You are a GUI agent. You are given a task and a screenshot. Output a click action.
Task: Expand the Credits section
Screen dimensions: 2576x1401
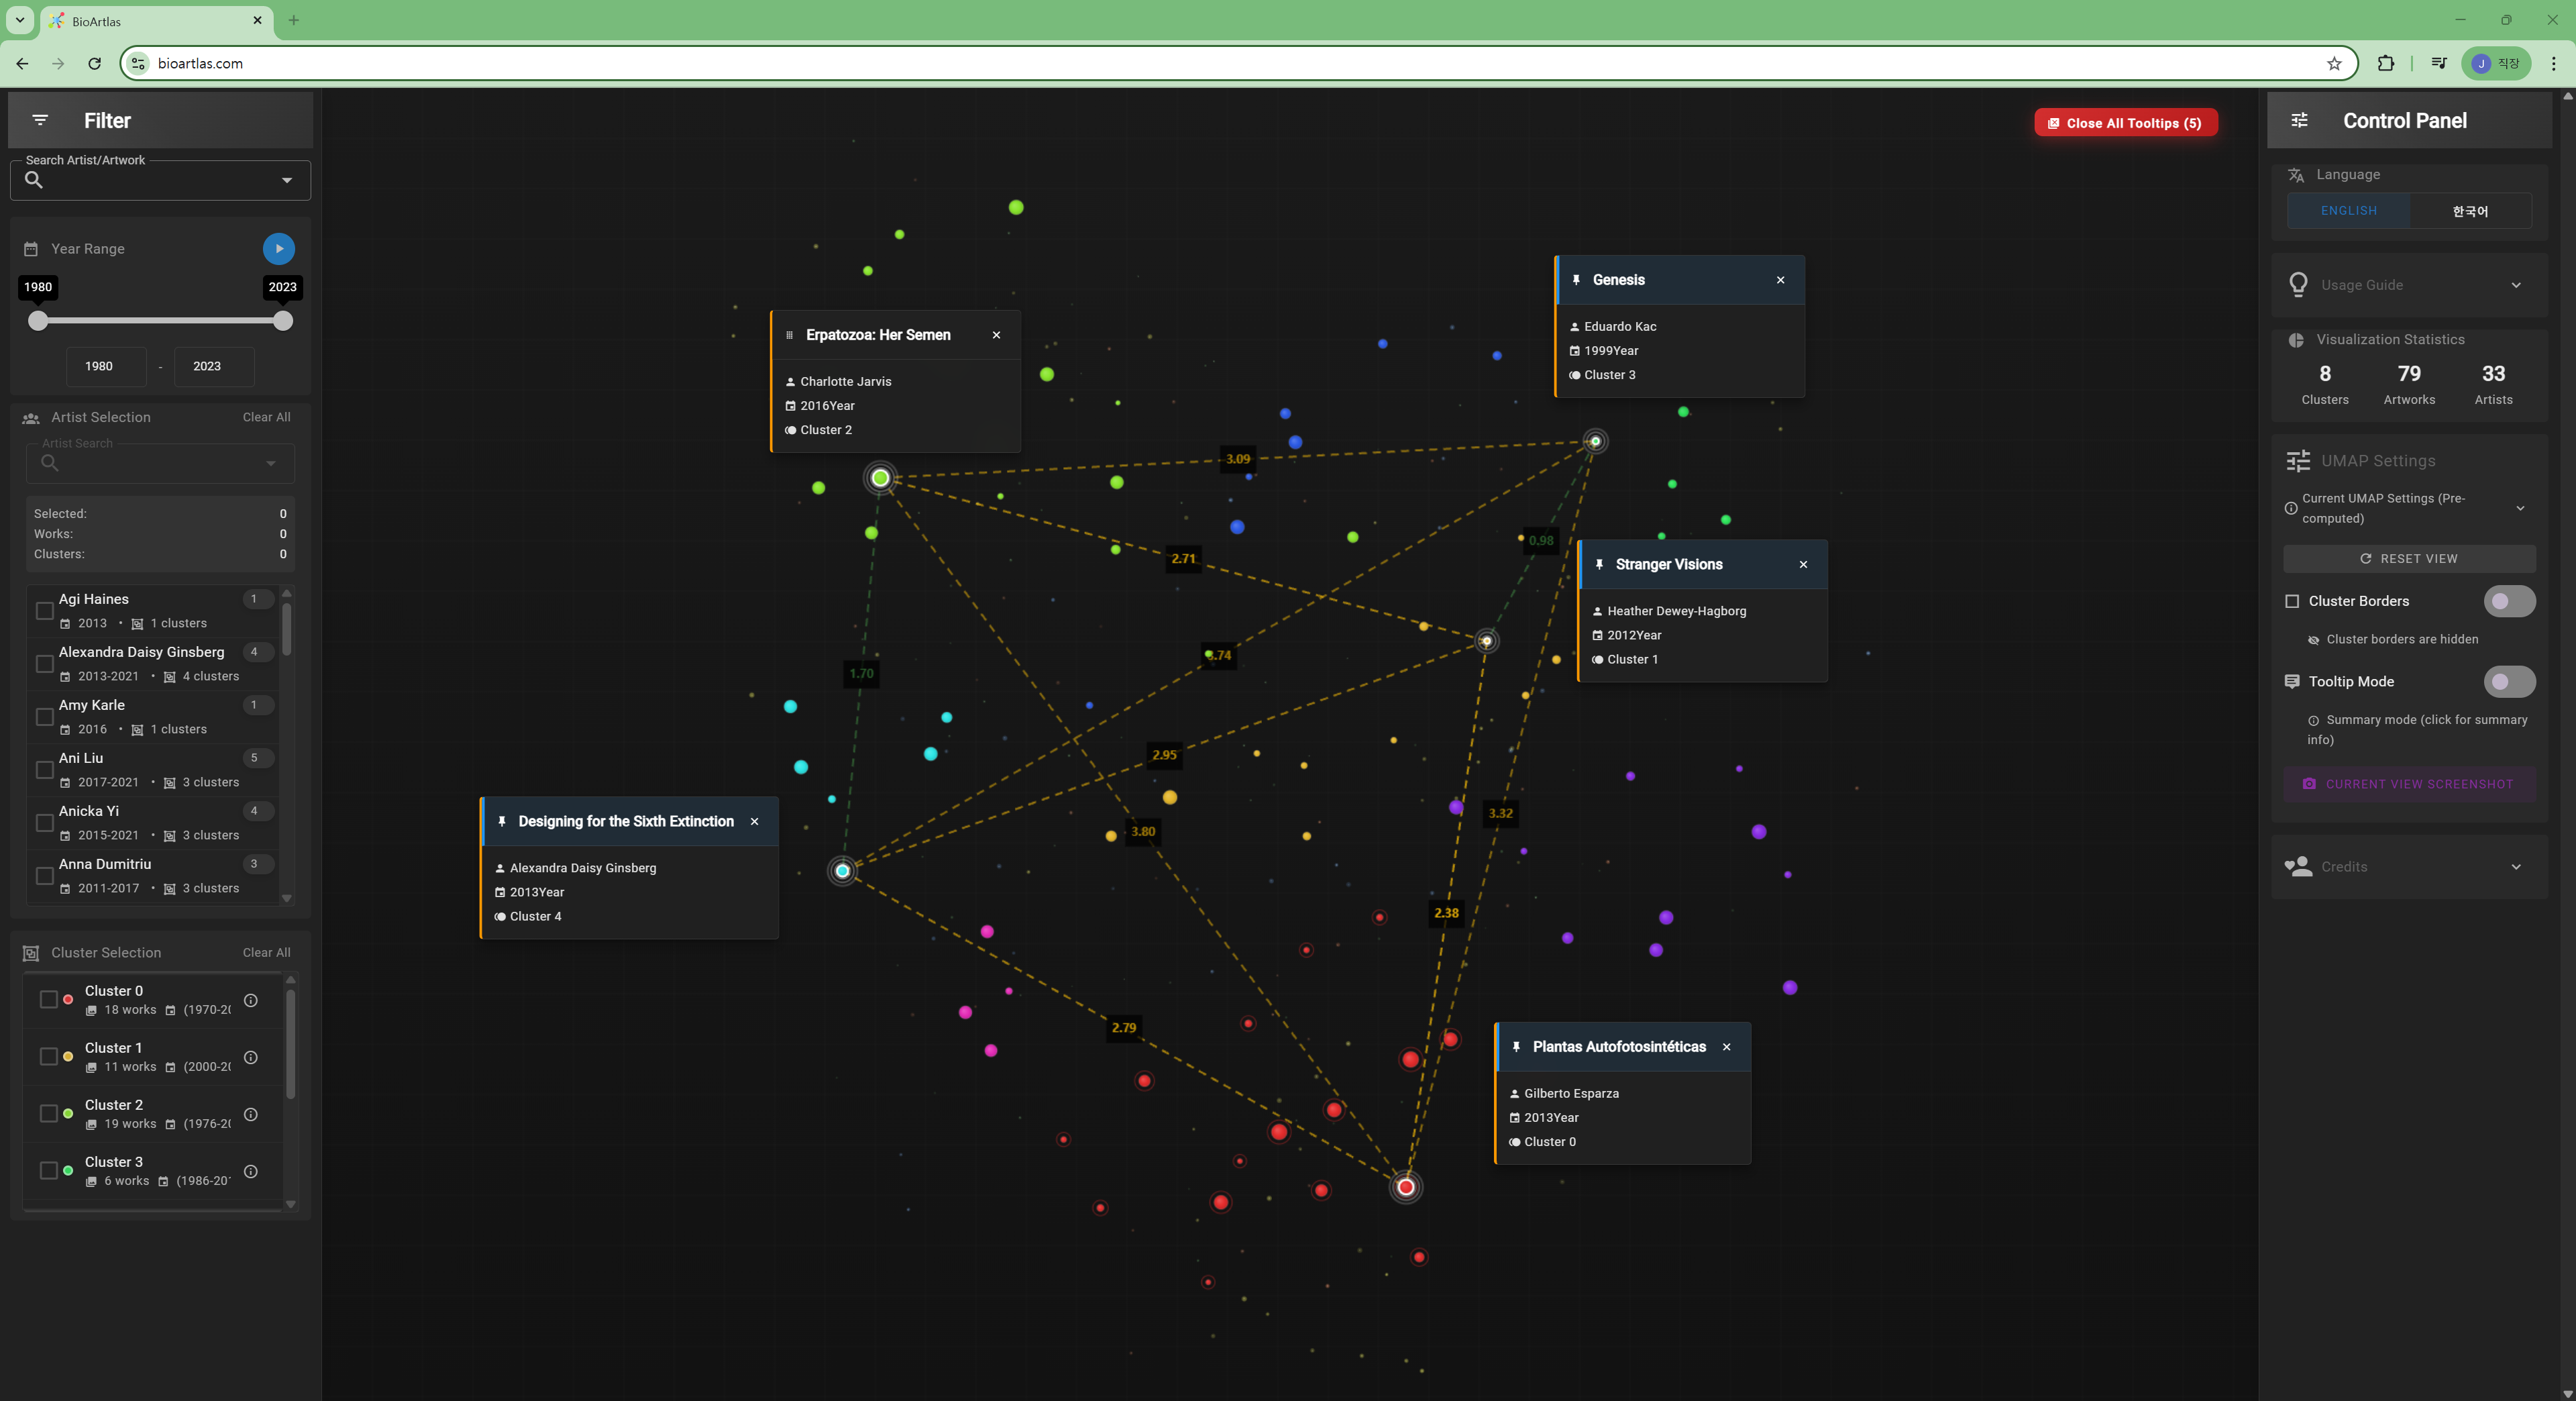click(2515, 867)
